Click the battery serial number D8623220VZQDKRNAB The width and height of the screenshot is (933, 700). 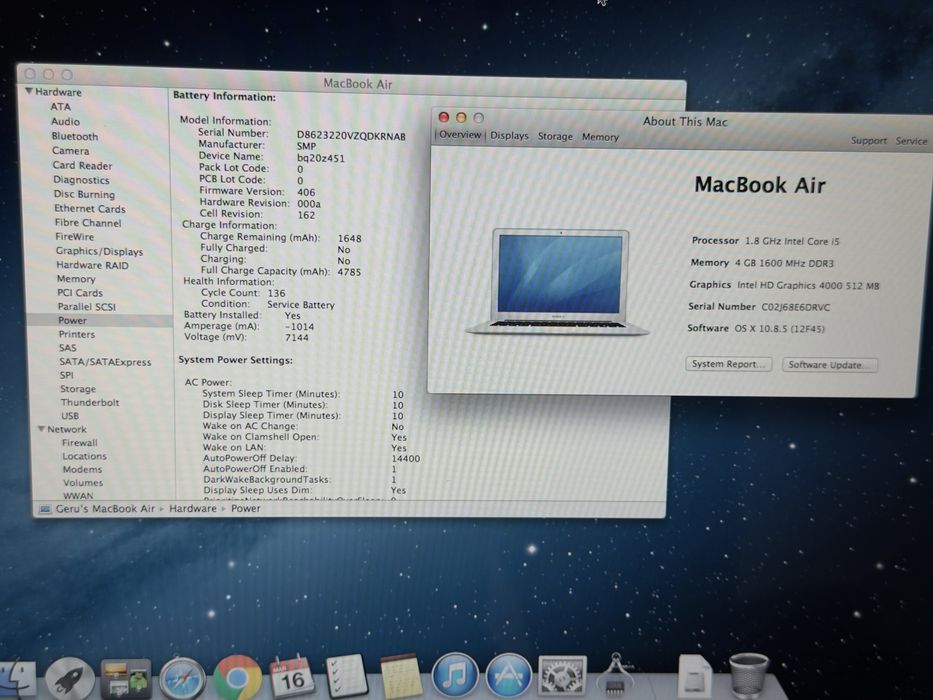pyautogui.click(x=351, y=136)
